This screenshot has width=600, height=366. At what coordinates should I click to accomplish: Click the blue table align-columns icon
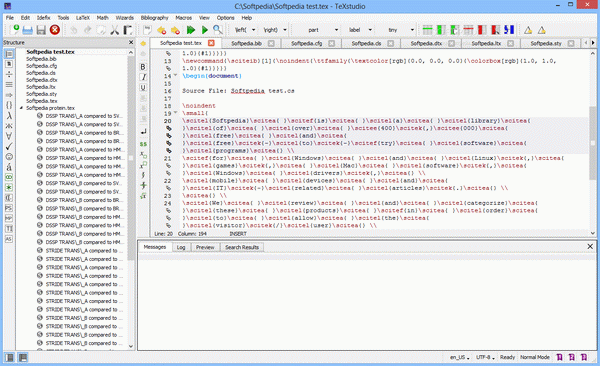[x=509, y=30]
